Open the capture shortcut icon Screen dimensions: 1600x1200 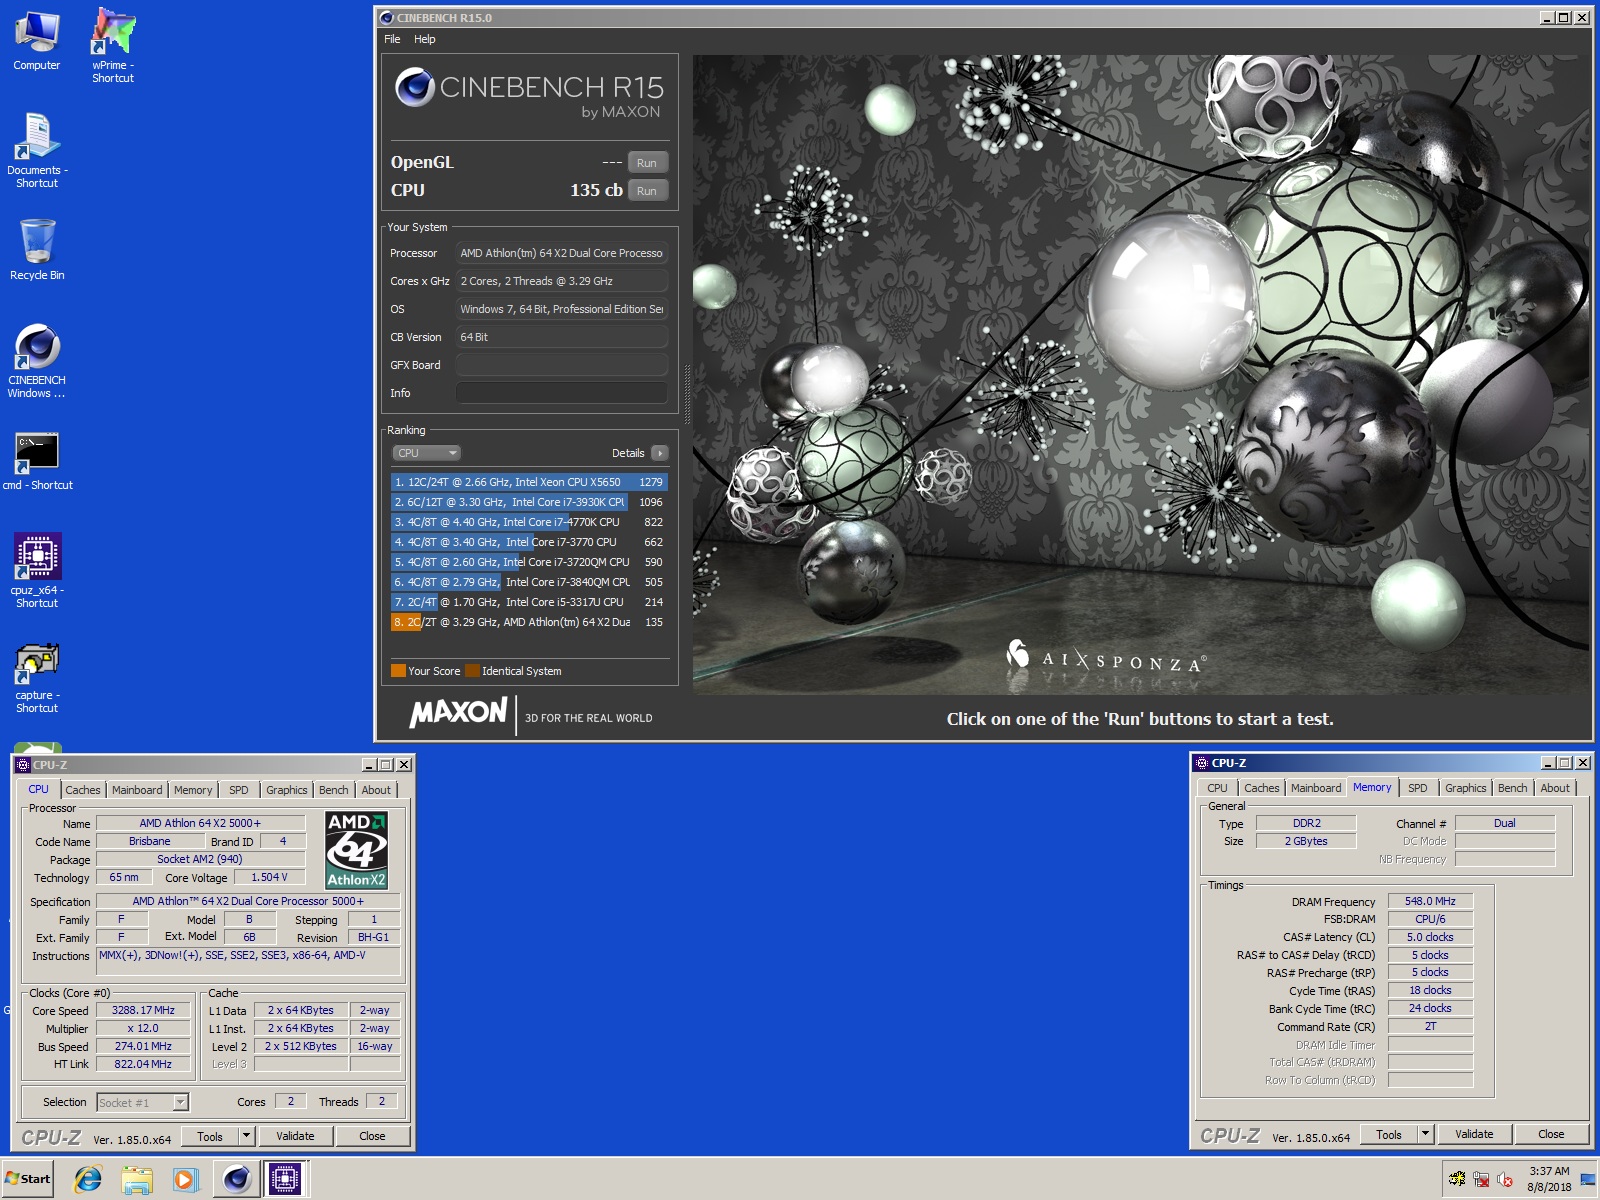(37, 678)
